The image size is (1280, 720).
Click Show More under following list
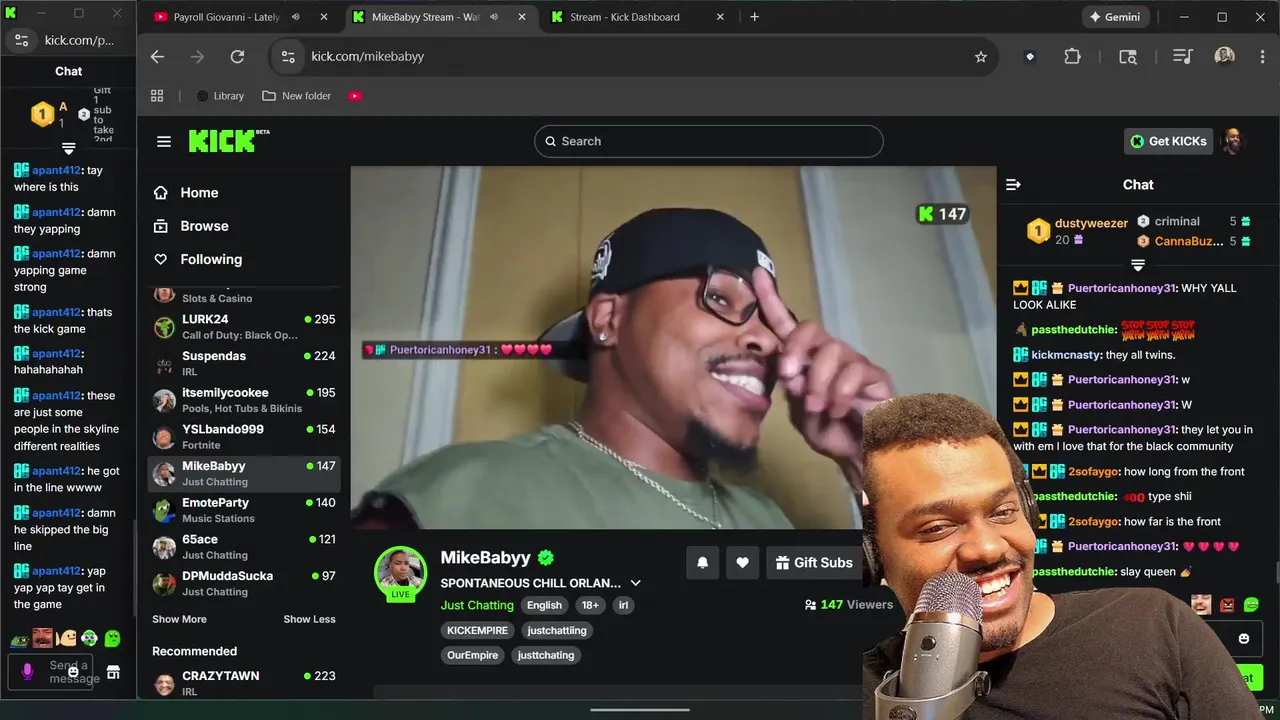point(179,619)
